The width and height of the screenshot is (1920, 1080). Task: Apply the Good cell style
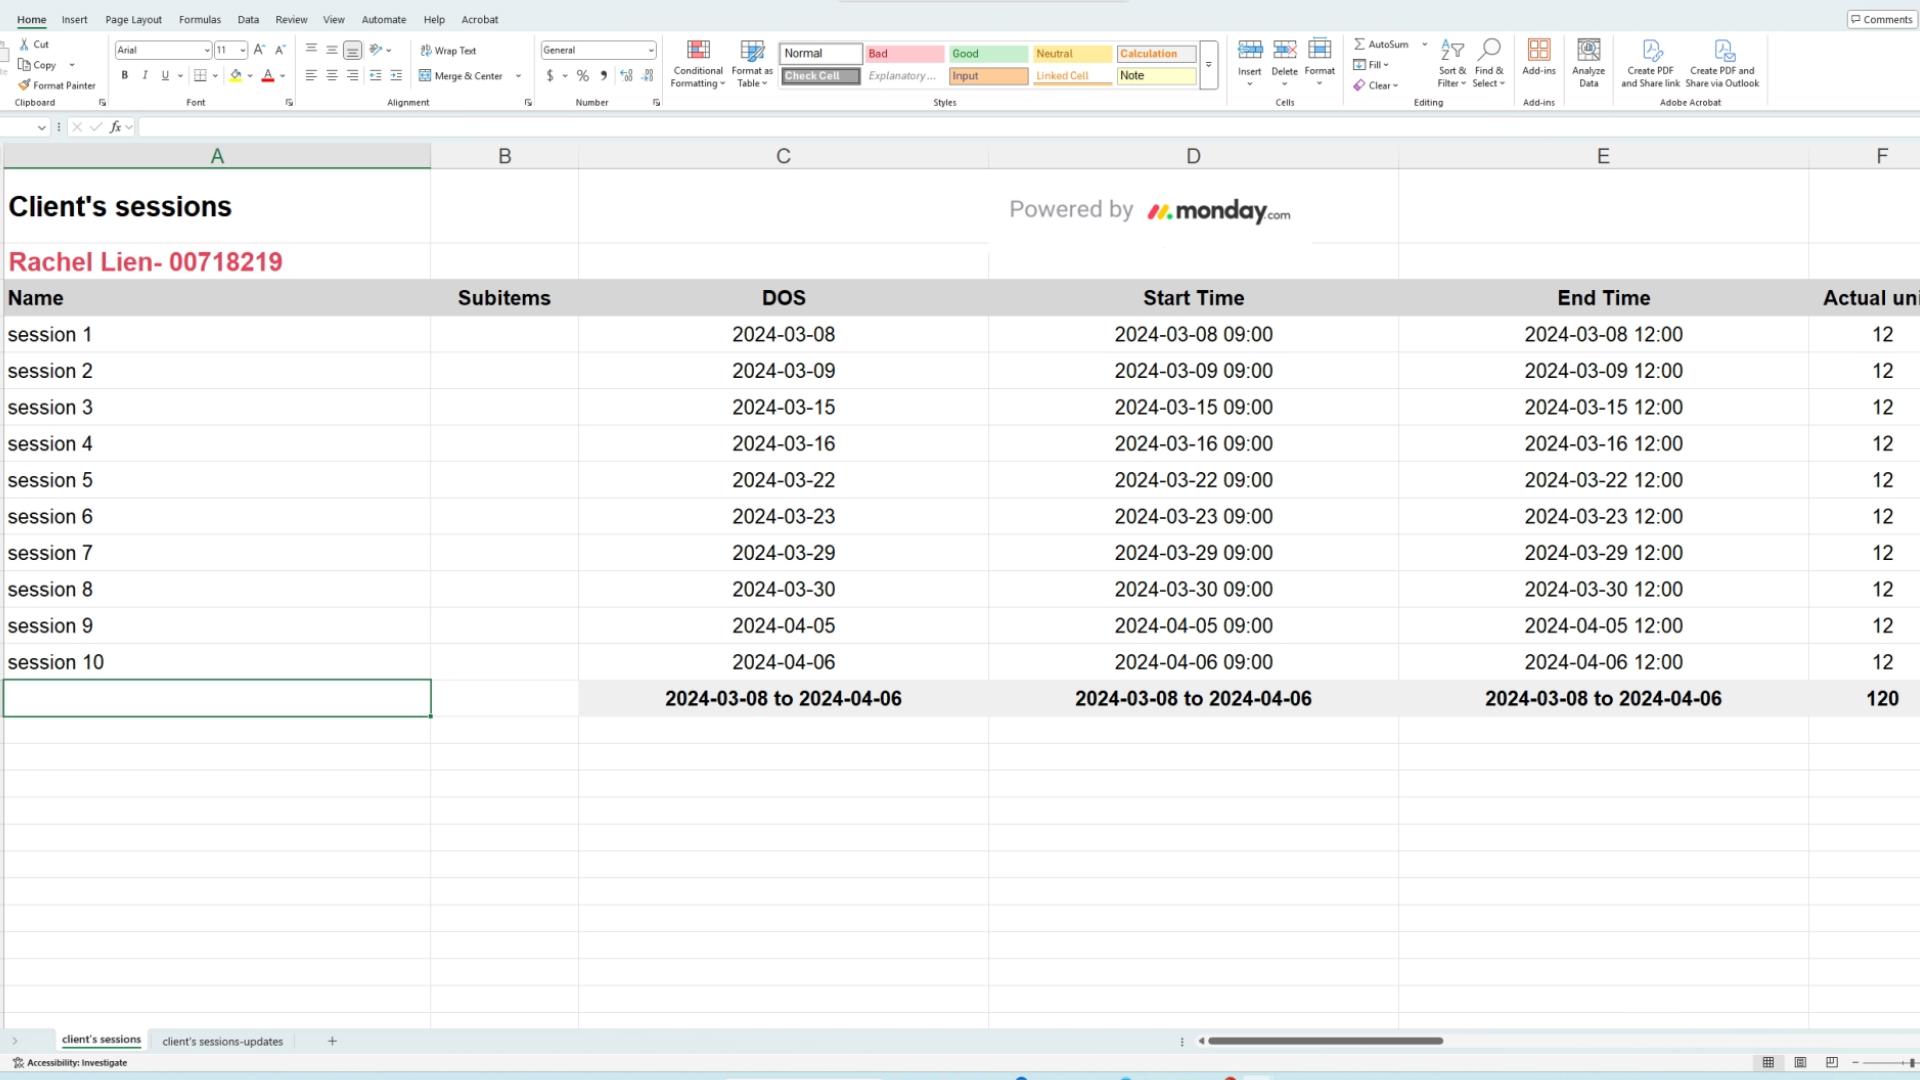tap(988, 54)
